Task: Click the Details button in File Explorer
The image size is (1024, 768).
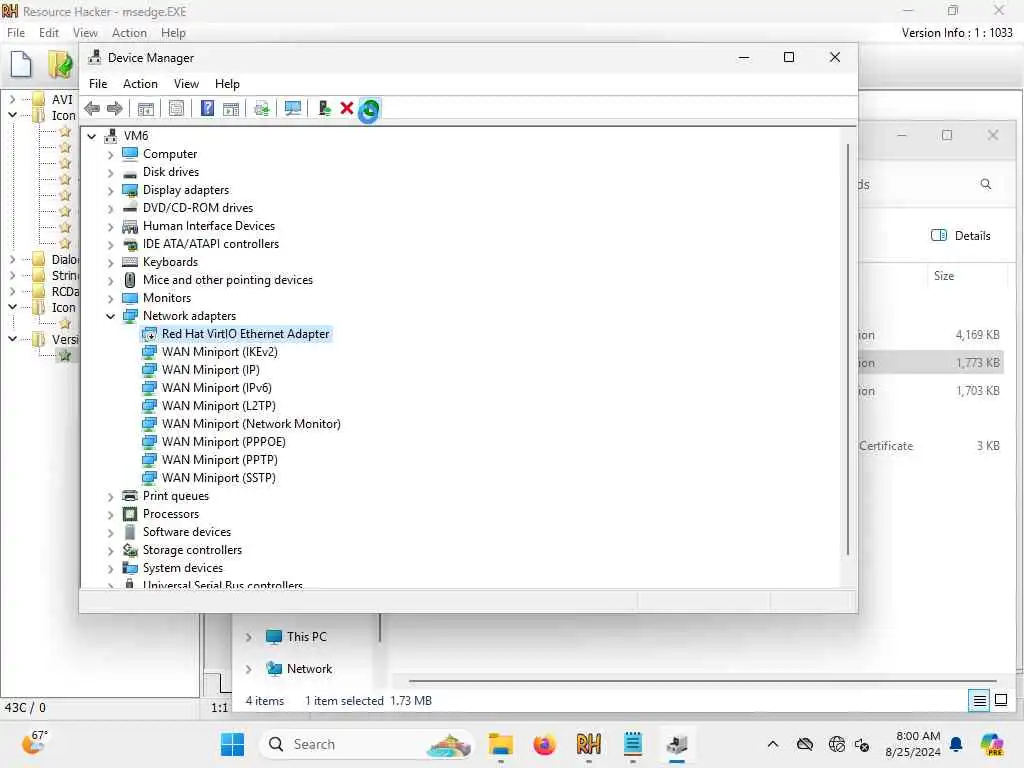Action: (961, 236)
